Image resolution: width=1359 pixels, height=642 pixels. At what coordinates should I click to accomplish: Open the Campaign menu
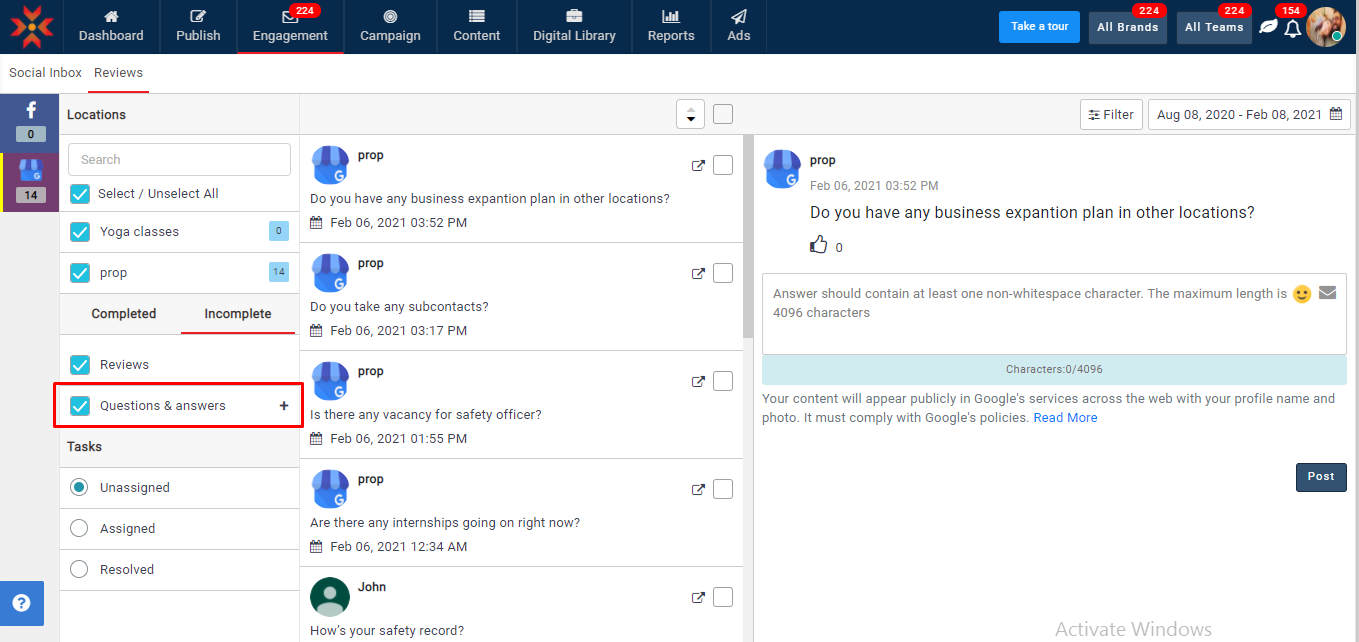click(x=390, y=27)
